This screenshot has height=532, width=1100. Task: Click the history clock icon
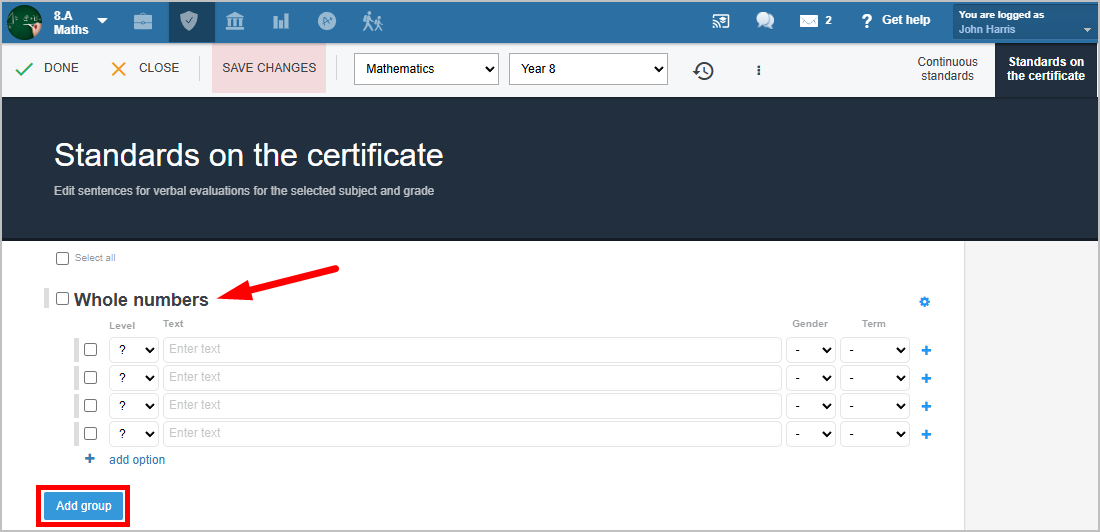click(x=704, y=70)
